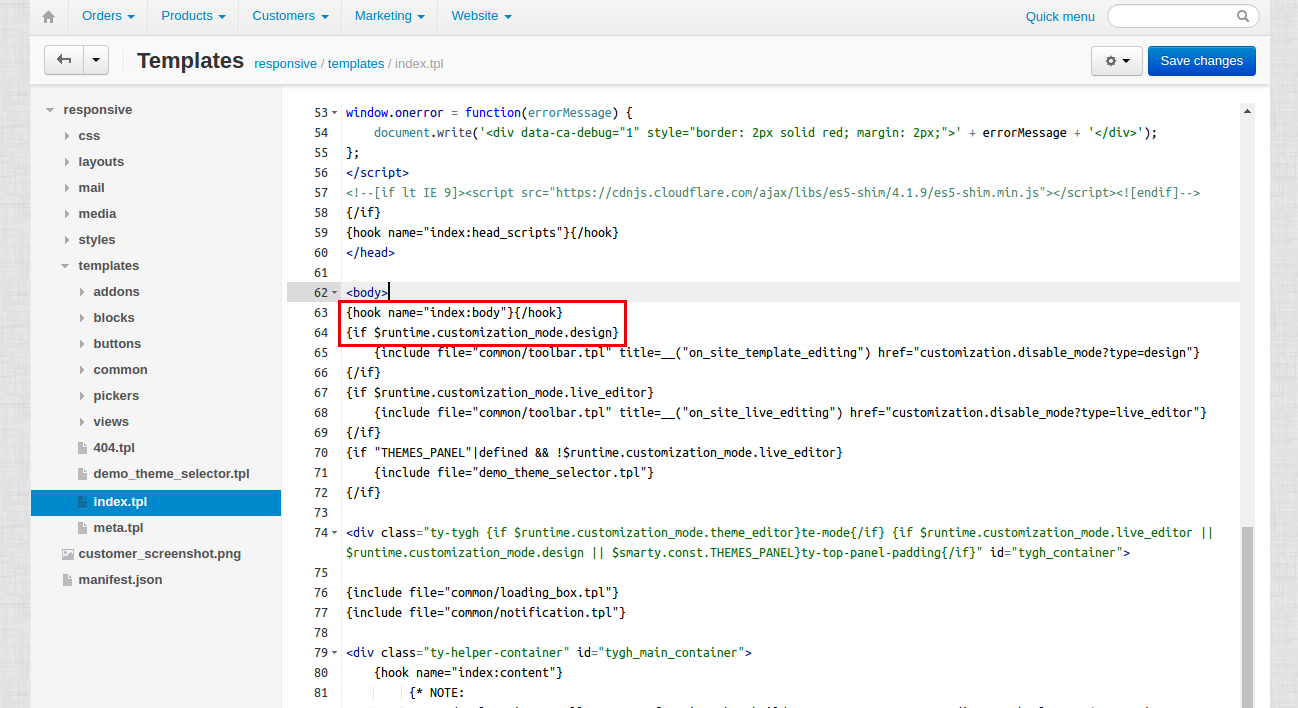Open the Website menu
Image resolution: width=1298 pixels, height=708 pixels.
(x=481, y=16)
